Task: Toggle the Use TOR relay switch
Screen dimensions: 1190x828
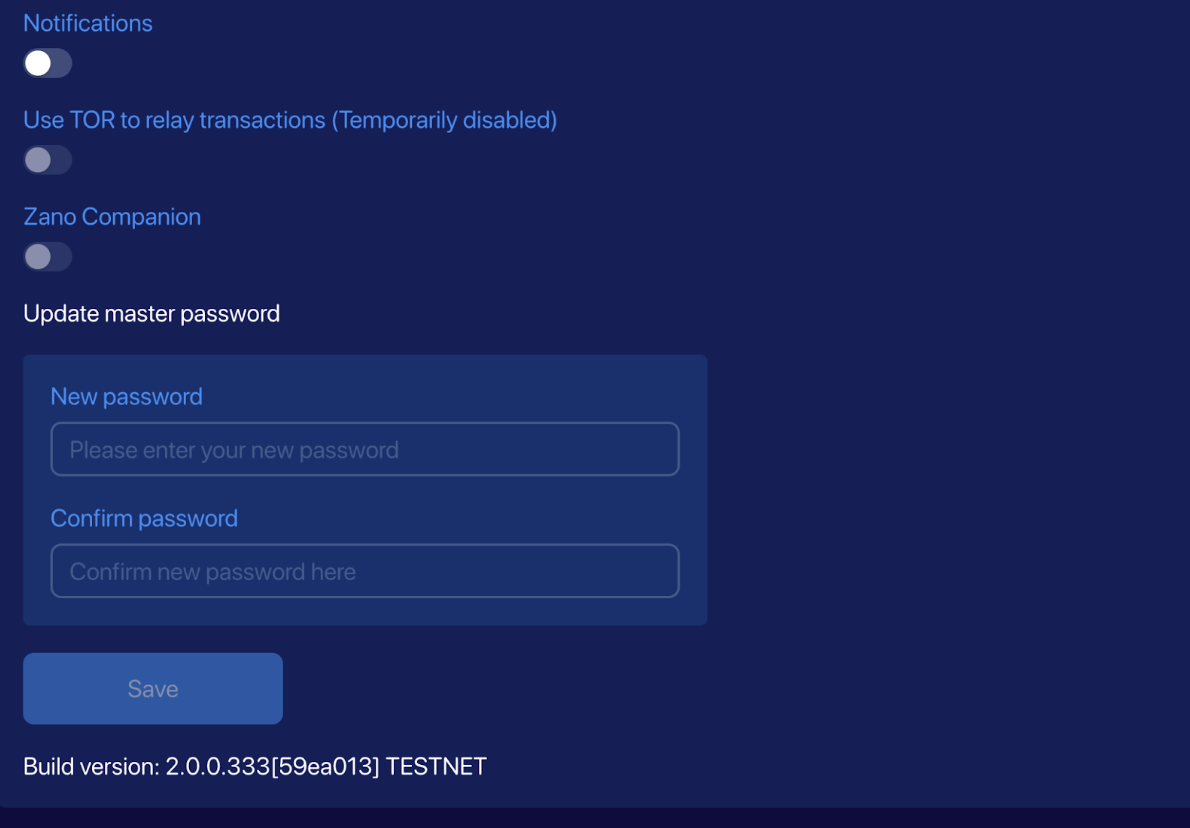Action: 47,160
